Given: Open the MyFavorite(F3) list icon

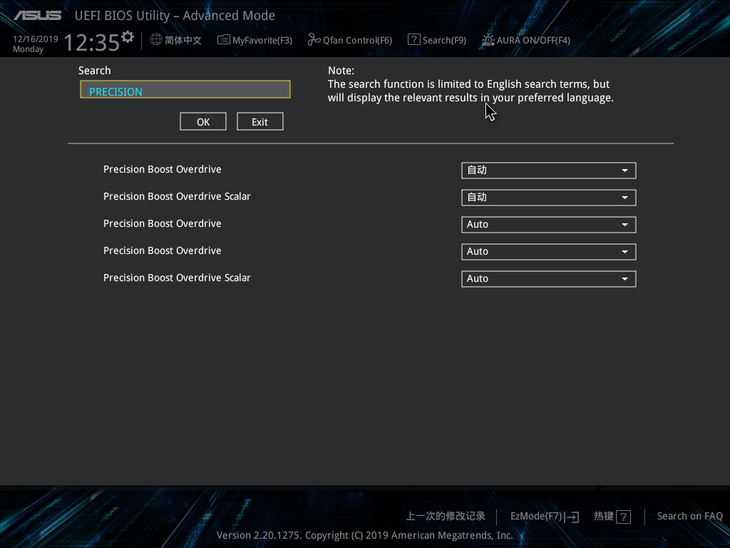Looking at the screenshot, I should (223, 40).
